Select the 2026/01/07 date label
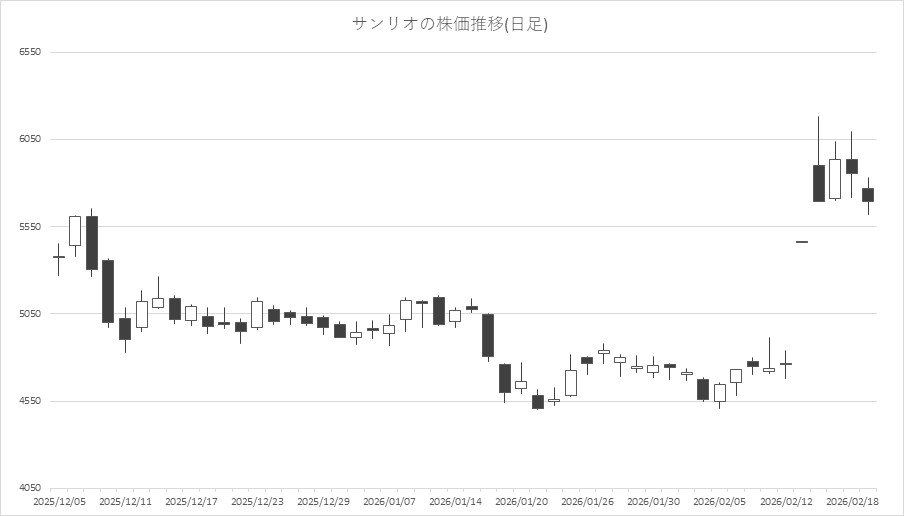The image size is (904, 516). pos(389,501)
